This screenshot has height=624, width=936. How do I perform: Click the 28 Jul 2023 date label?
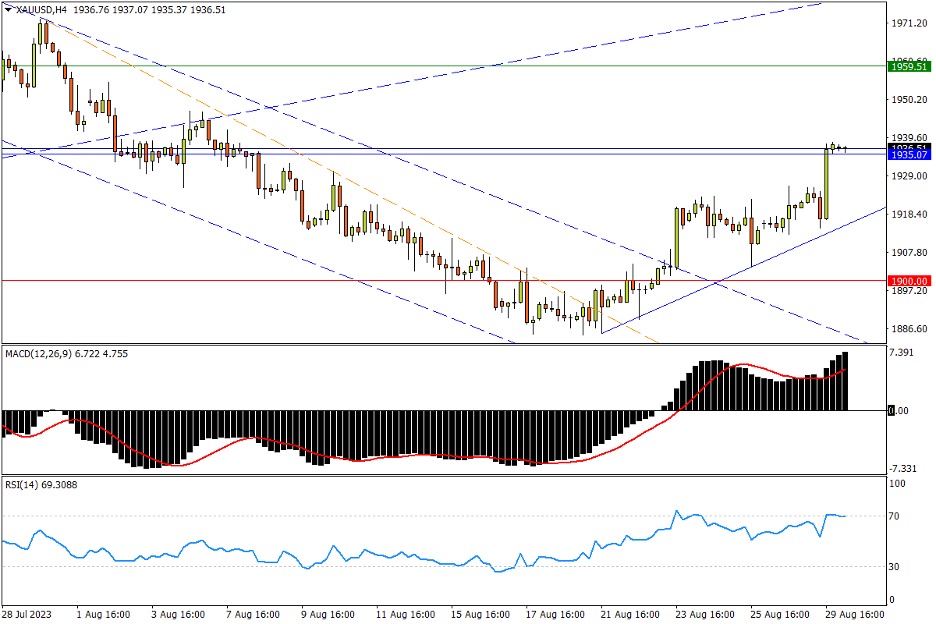tap(25, 614)
